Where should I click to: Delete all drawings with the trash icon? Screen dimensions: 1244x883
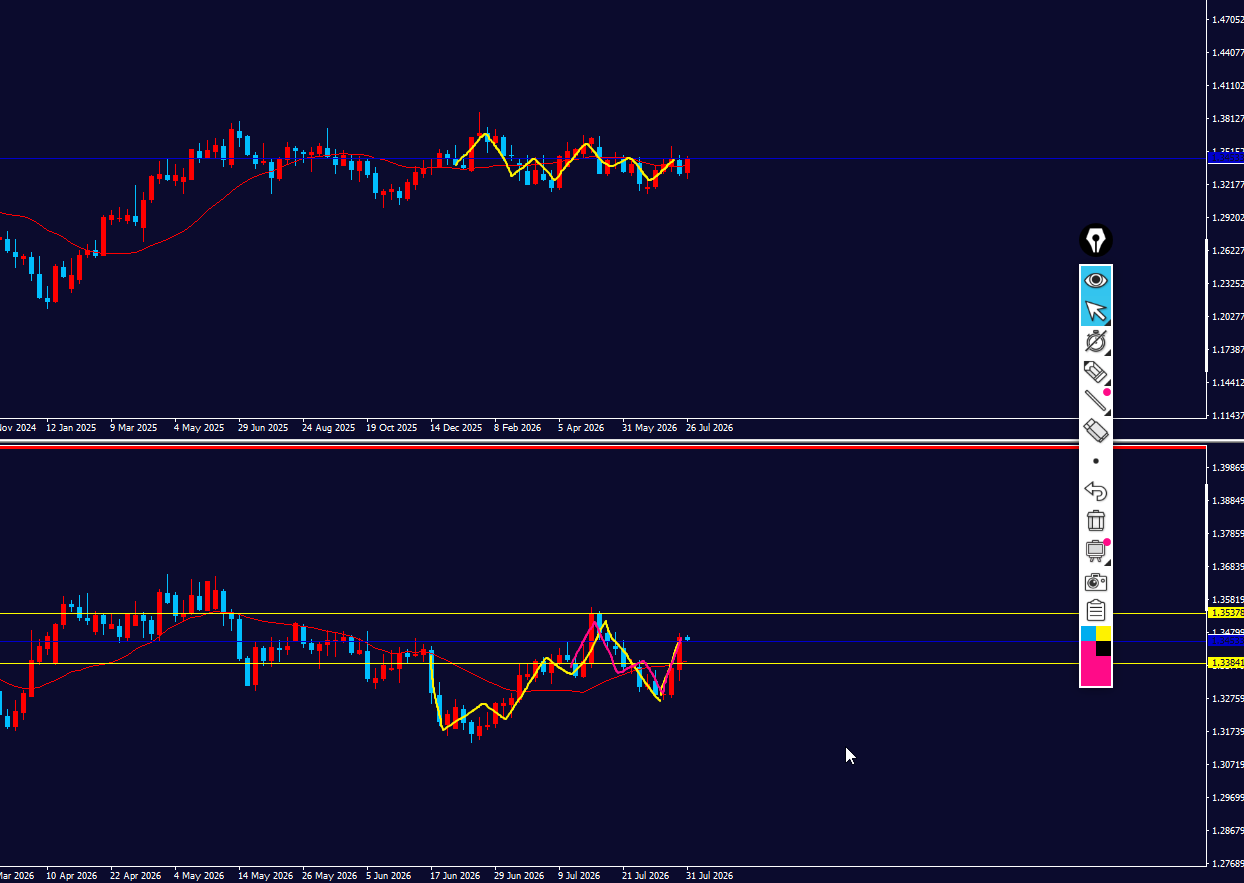click(1096, 521)
